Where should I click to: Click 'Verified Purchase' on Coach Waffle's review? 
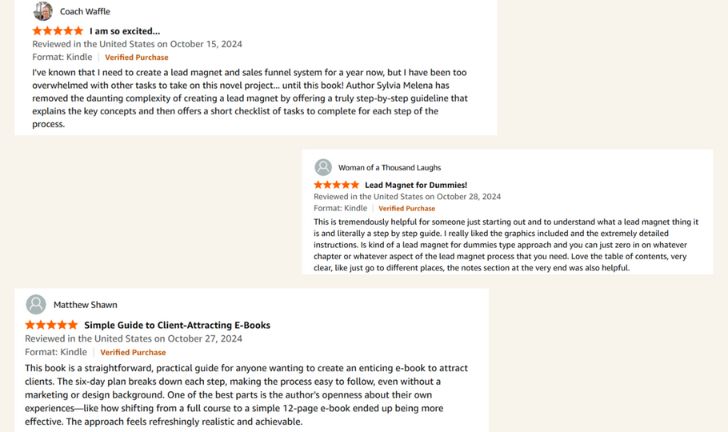pos(136,58)
